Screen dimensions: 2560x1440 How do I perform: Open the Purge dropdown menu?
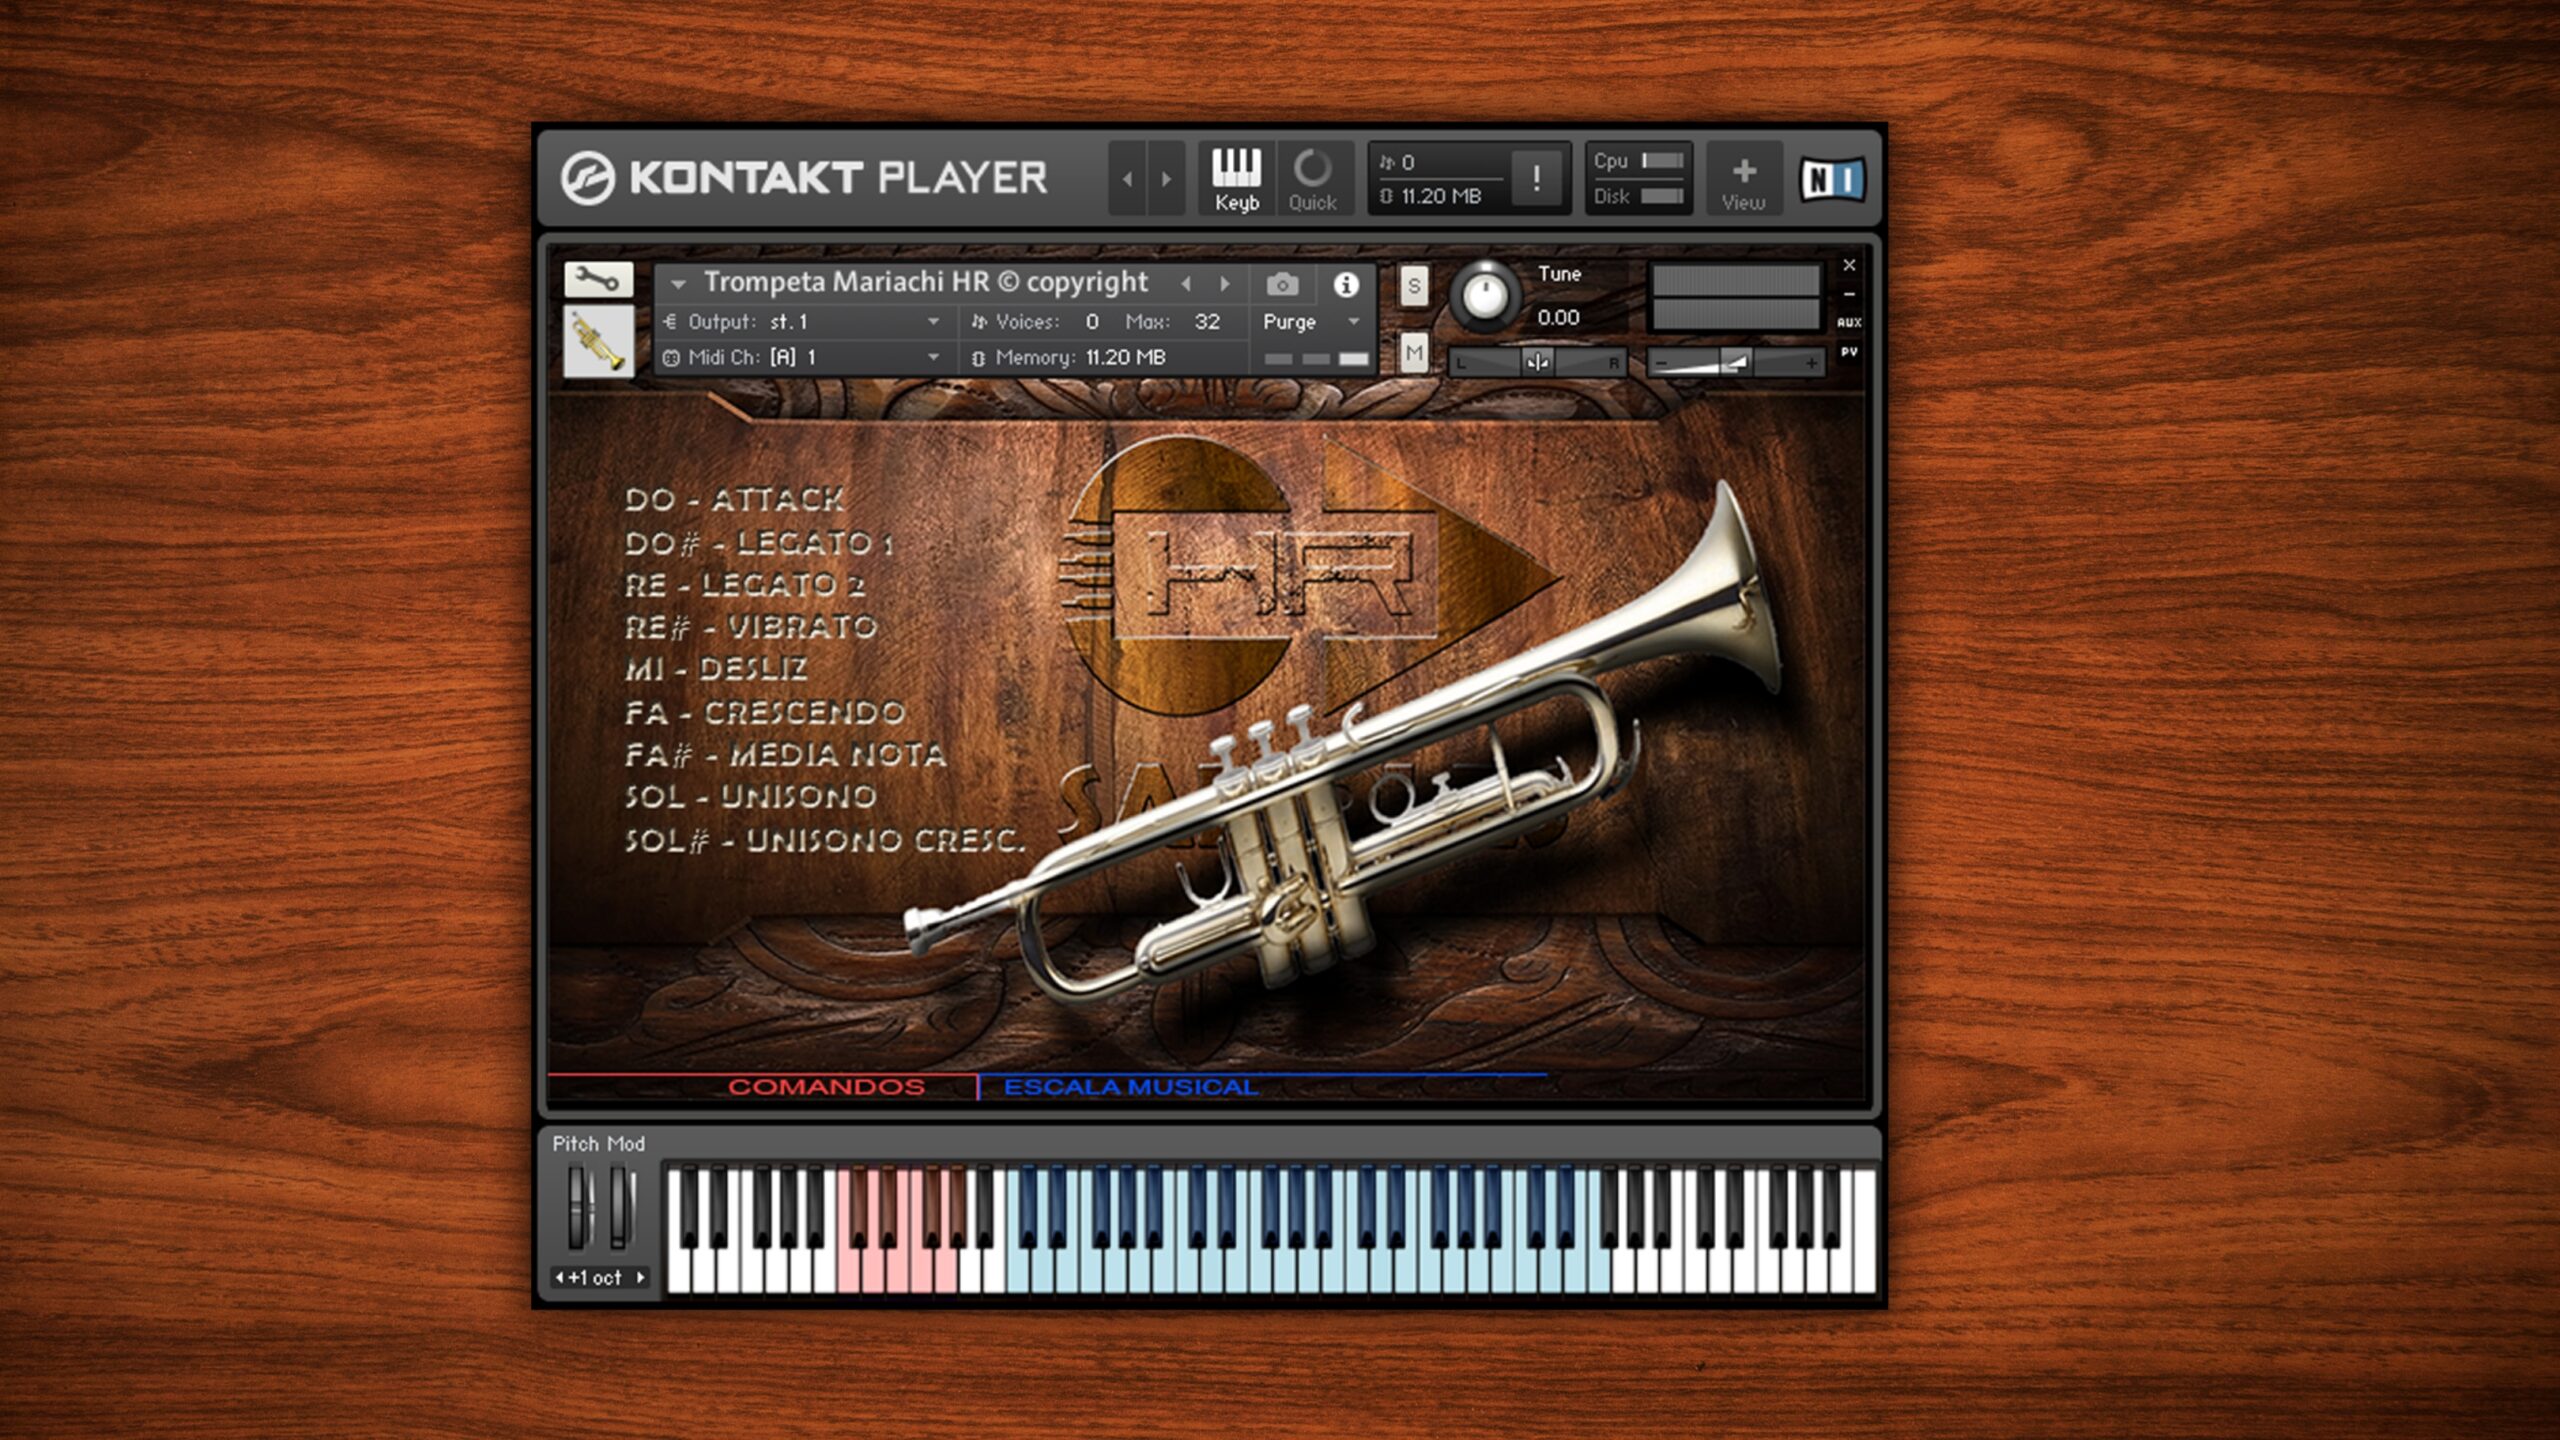pyautogui.click(x=1311, y=322)
